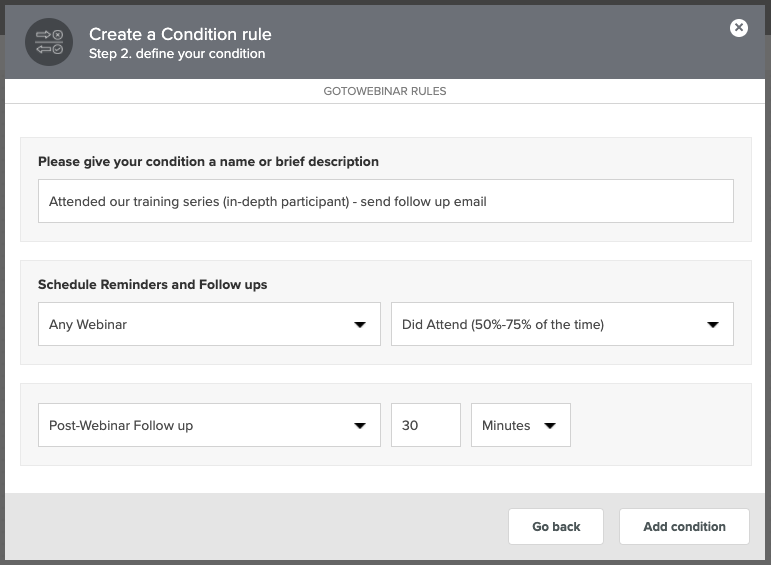Open the Did Attend (50%-75%) dropdown
This screenshot has height=565, width=771.
click(x=562, y=324)
